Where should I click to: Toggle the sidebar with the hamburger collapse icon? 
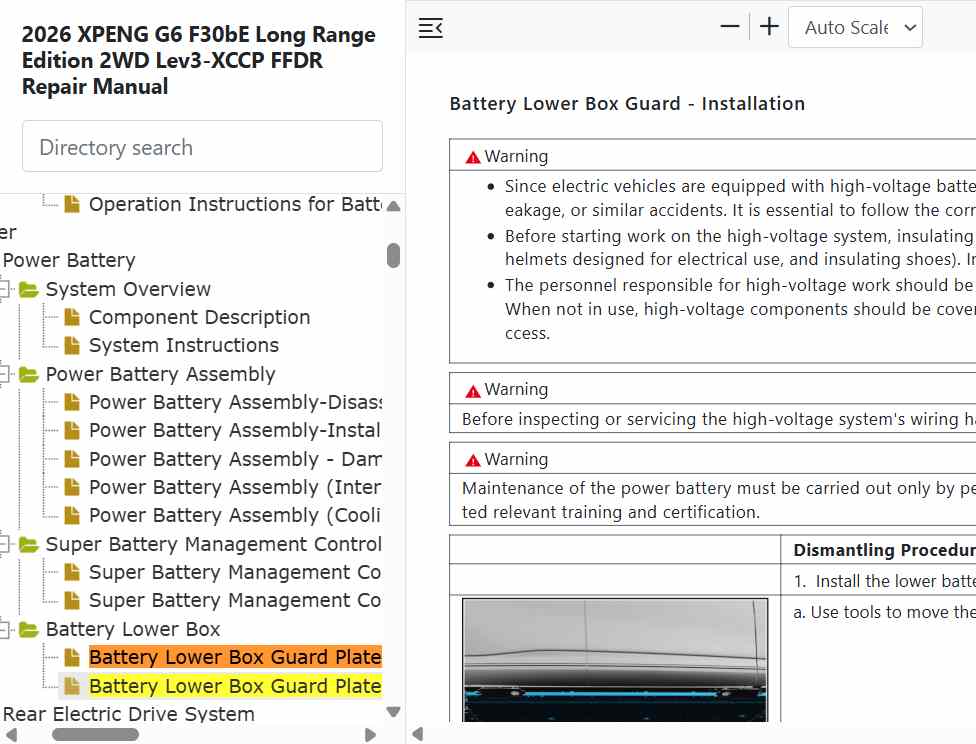(x=430, y=28)
